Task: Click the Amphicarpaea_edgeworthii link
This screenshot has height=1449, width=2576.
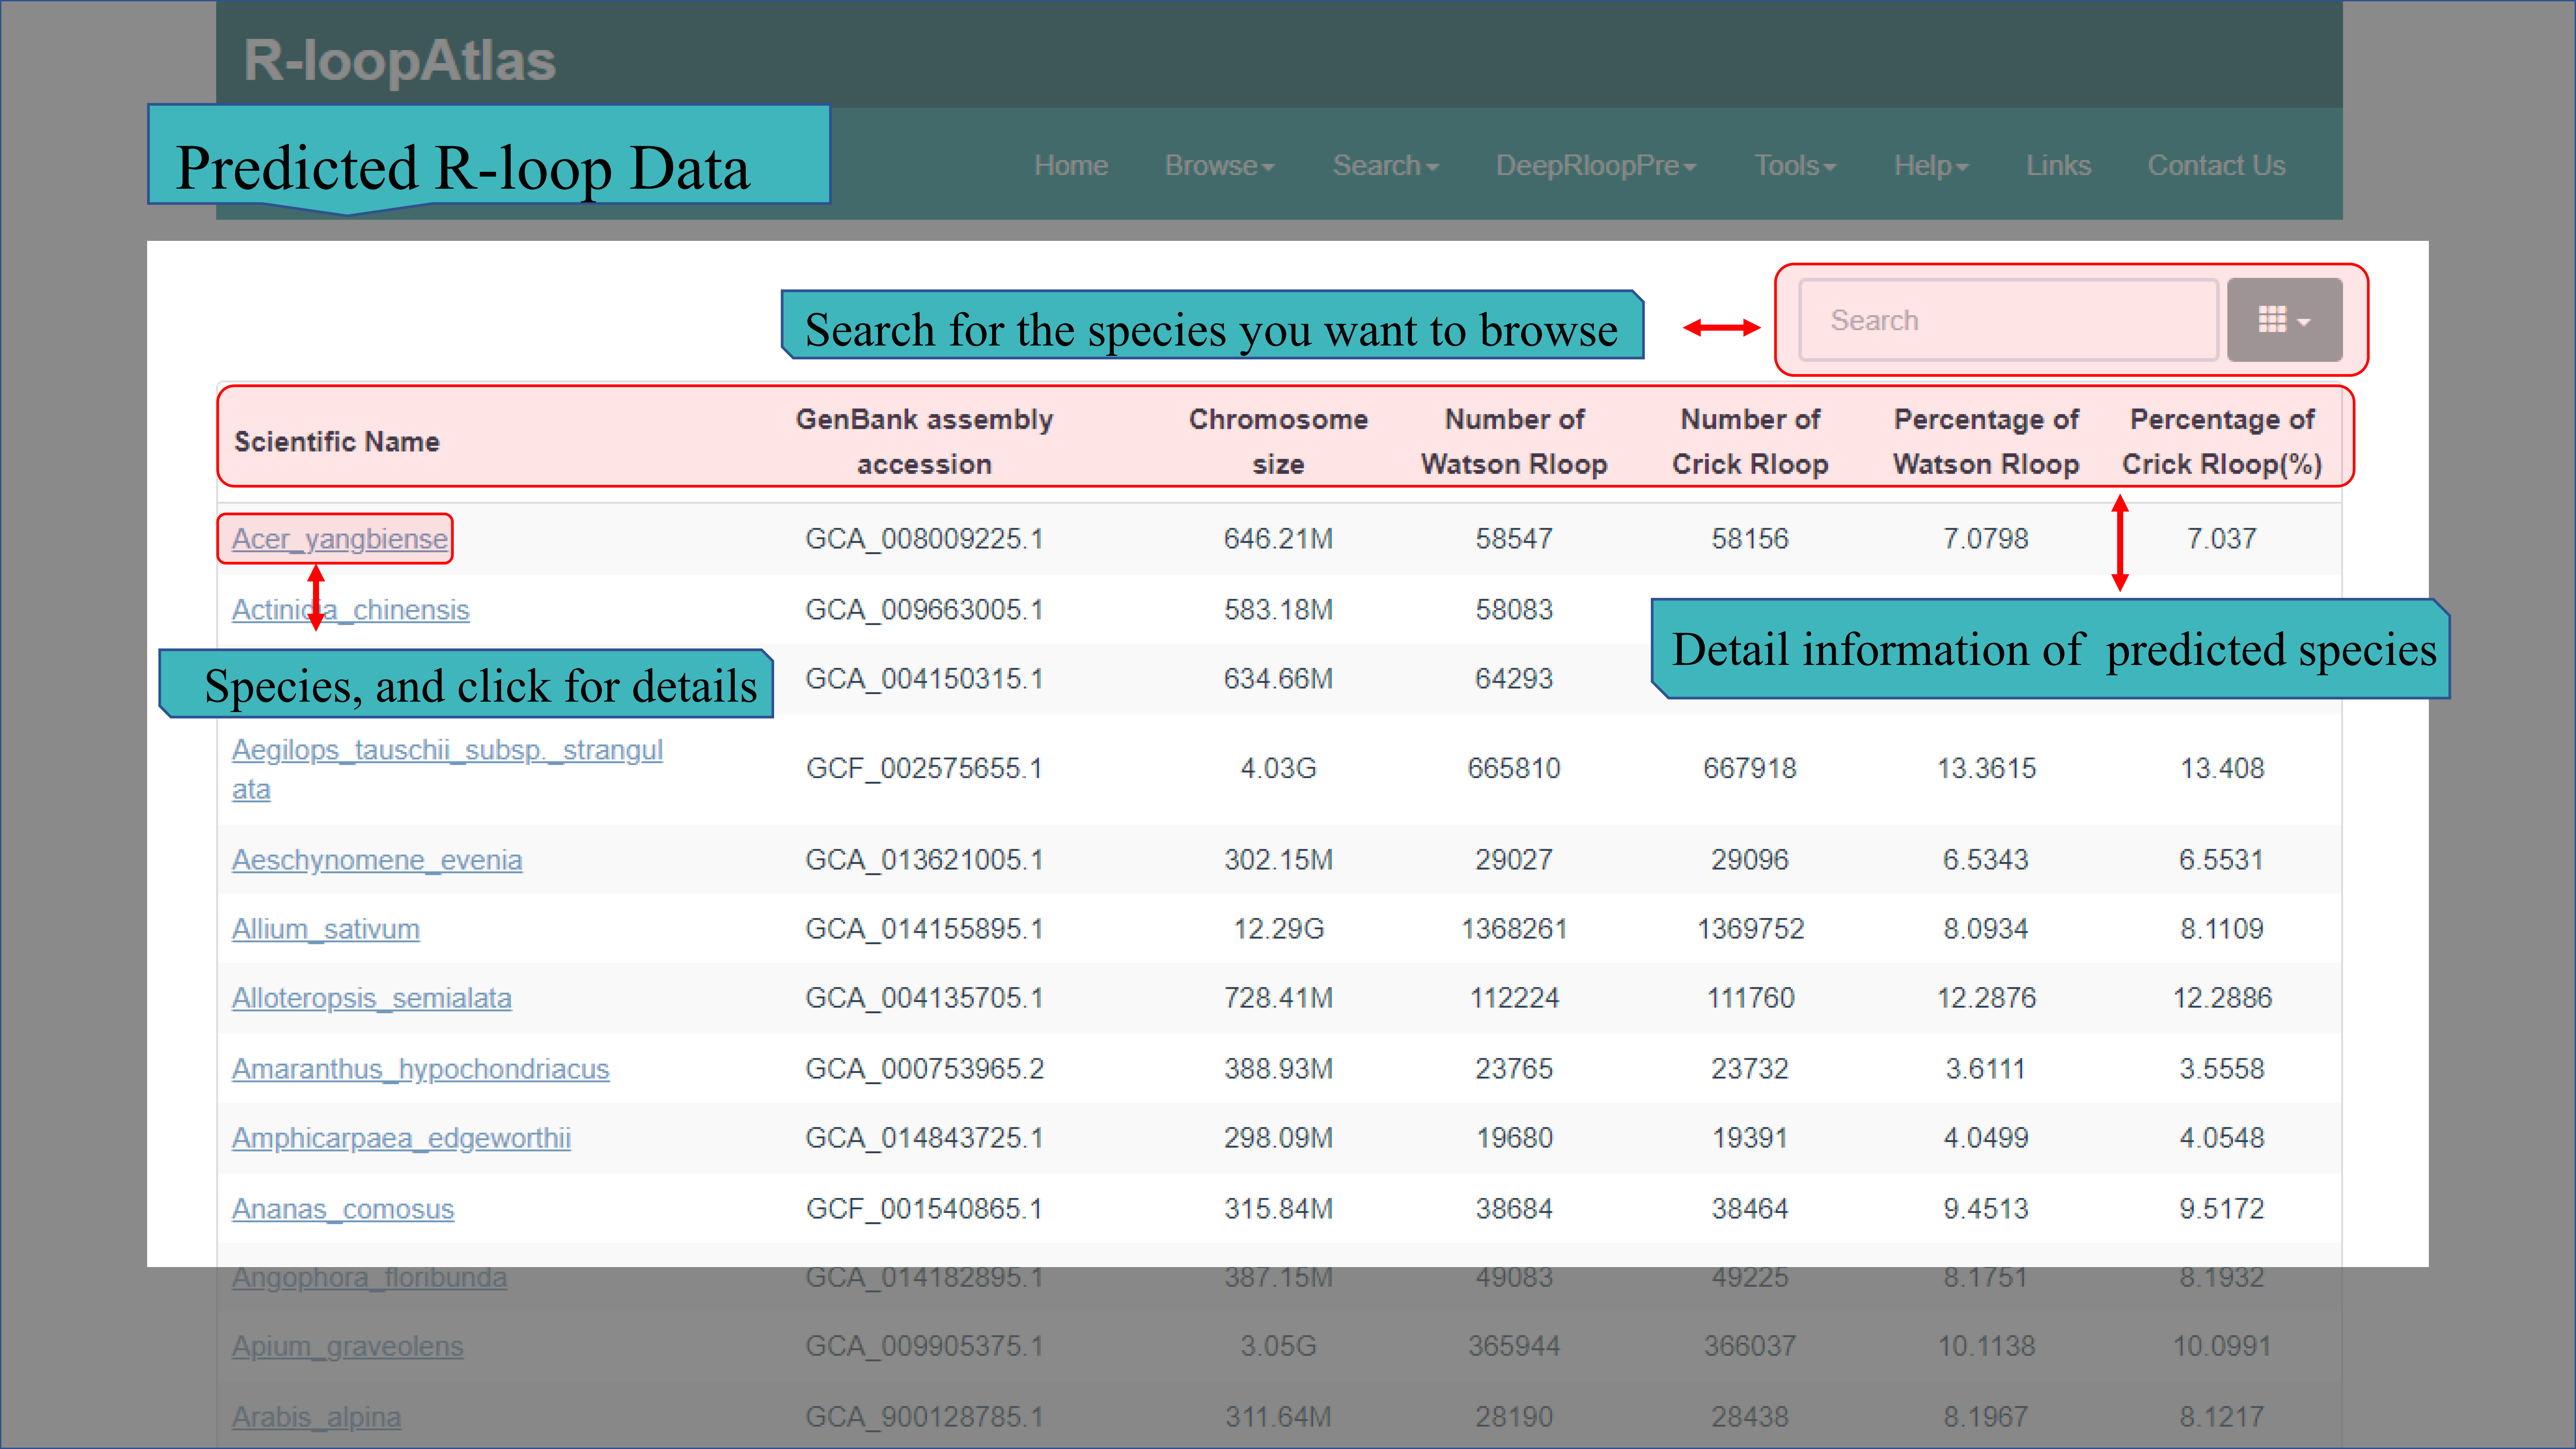Action: (401, 1138)
